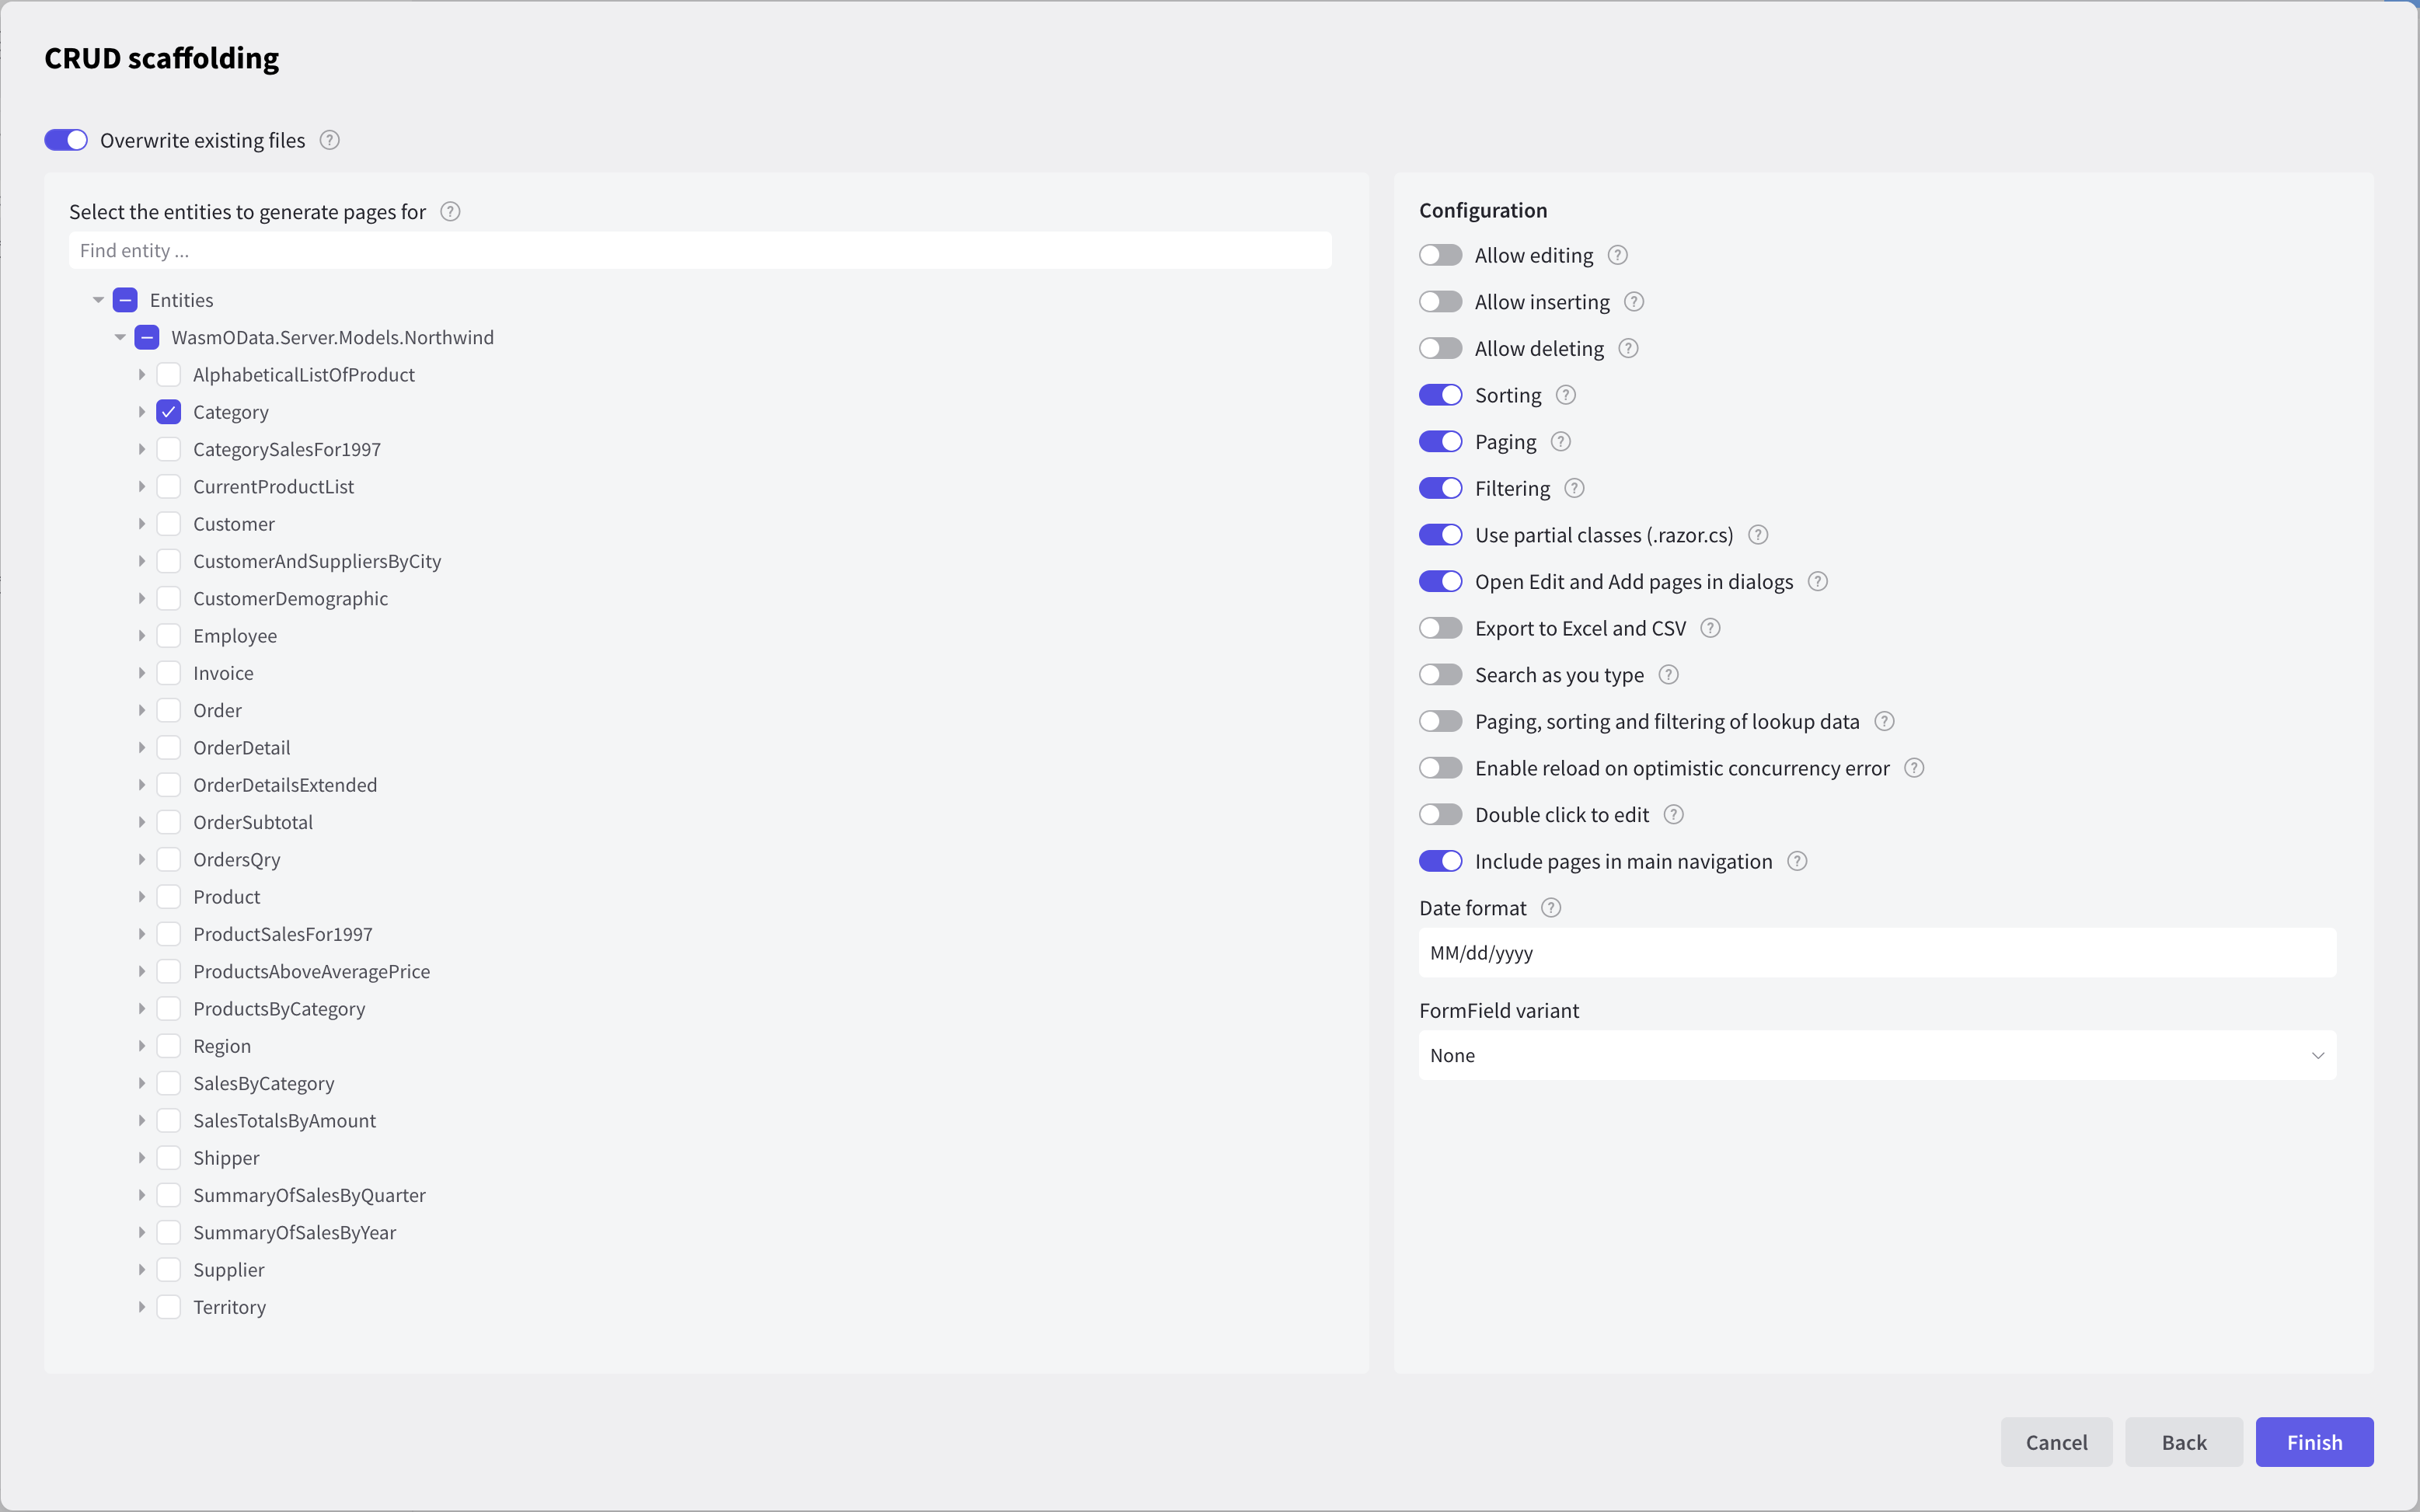Toggle the WasmOData.Server.Models.Northwind checkbox

click(147, 337)
